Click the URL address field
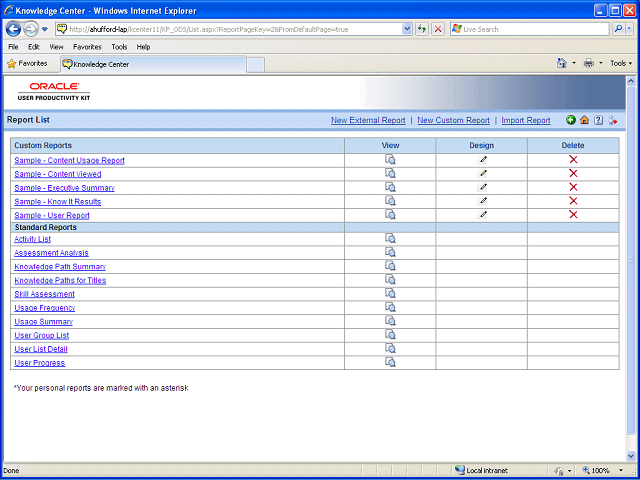Screen dimensions: 640x480 point(234,29)
